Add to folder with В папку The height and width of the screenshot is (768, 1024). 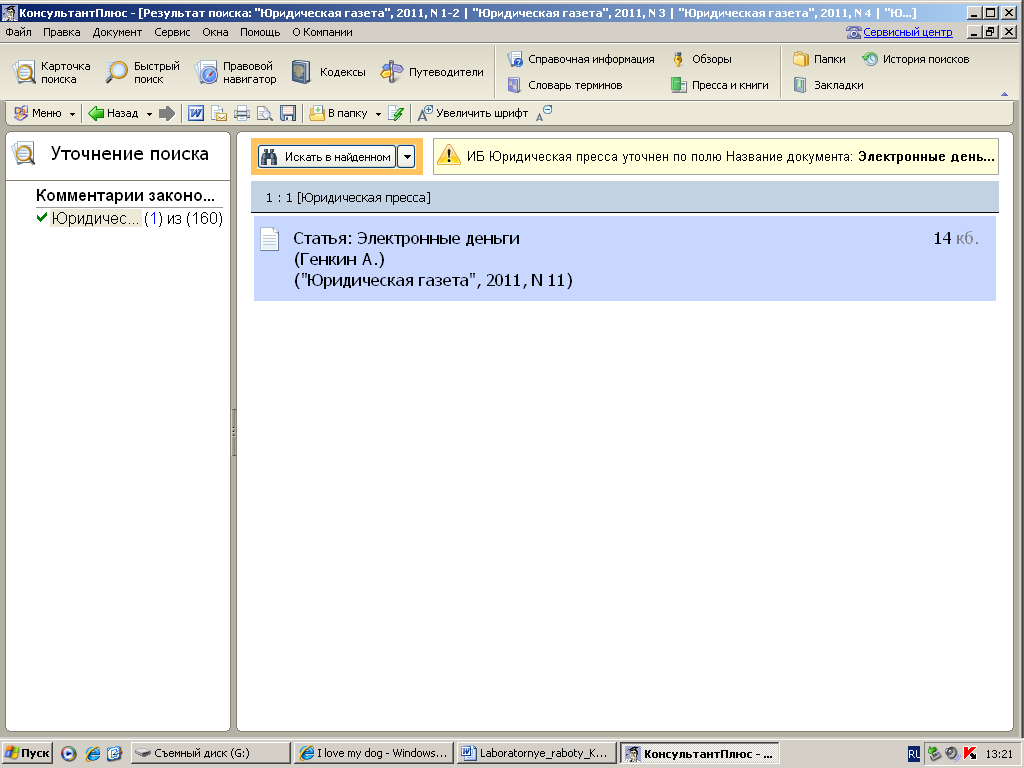338,114
